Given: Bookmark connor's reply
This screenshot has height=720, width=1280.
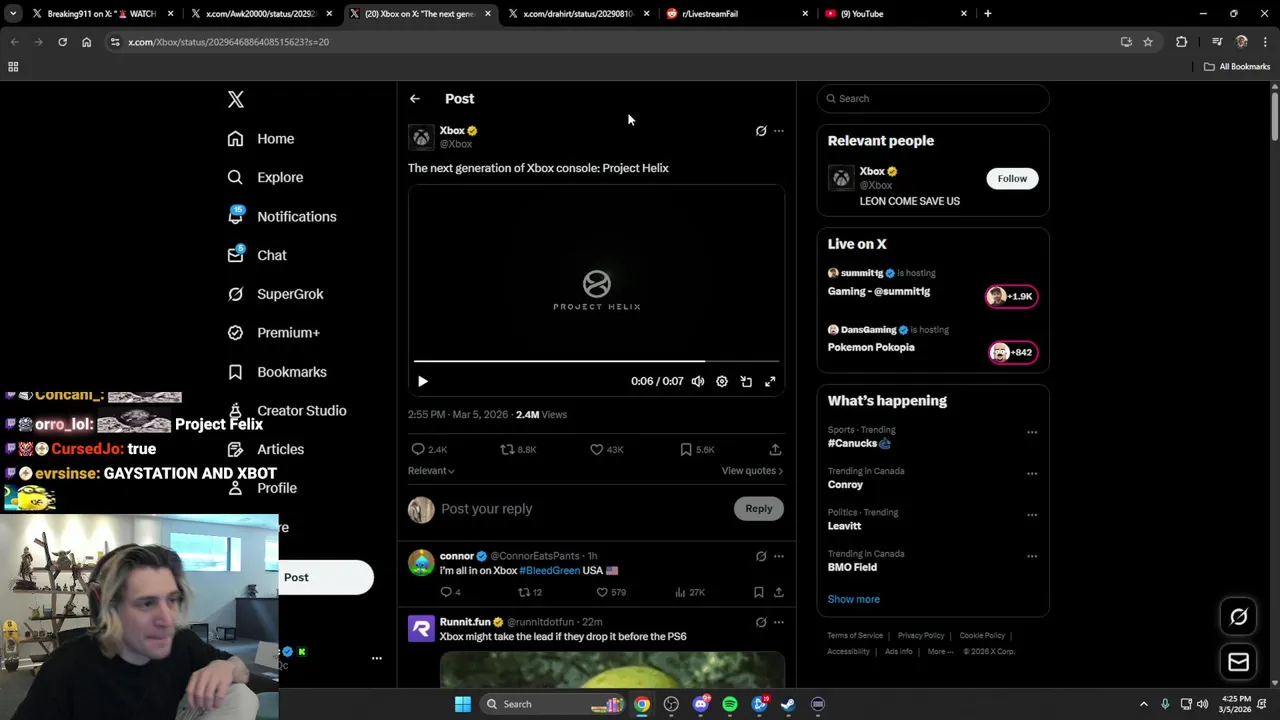Looking at the screenshot, I should (x=759, y=592).
